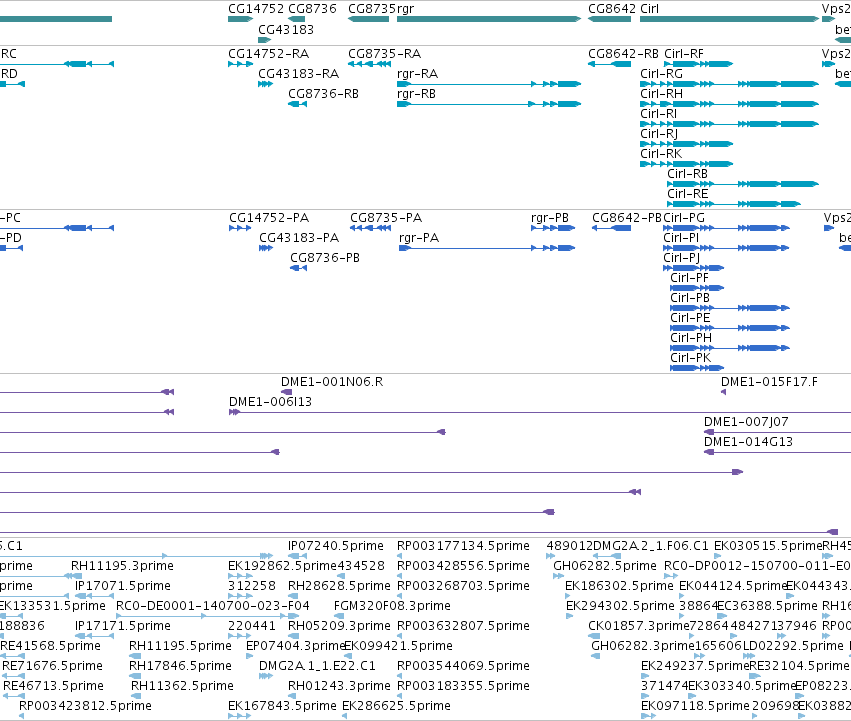Image resolution: width=851 pixels, height=721 pixels.
Task: Open the CG43183 gene label
Action: [x=286, y=29]
